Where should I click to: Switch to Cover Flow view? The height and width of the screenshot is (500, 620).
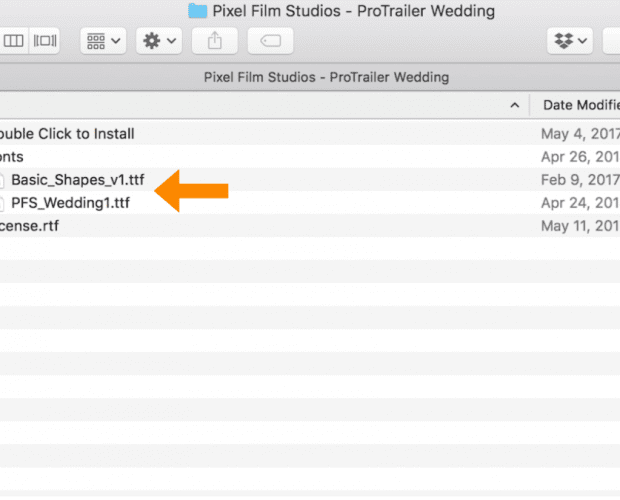pyautogui.click(x=44, y=41)
